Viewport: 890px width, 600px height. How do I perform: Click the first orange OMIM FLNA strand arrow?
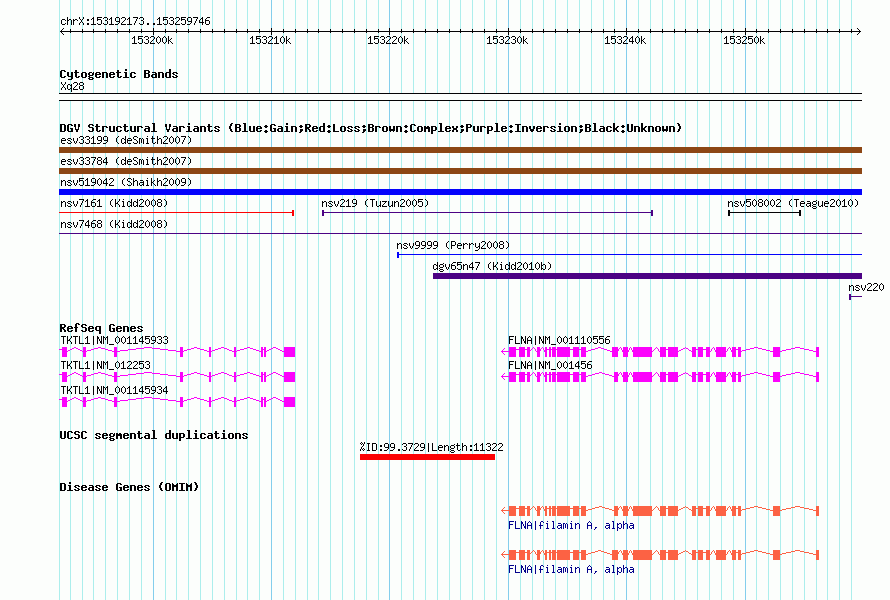tap(504, 511)
